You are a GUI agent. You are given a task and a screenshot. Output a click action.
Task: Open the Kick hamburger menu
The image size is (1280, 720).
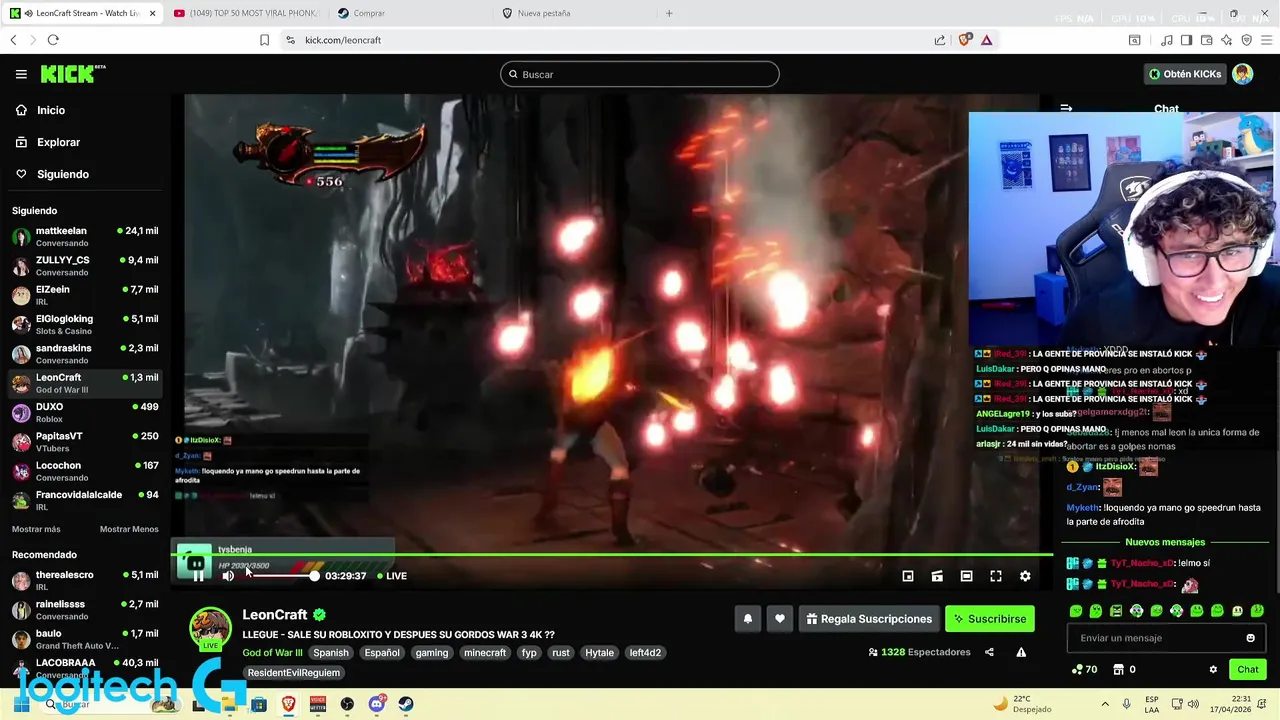(x=21, y=74)
